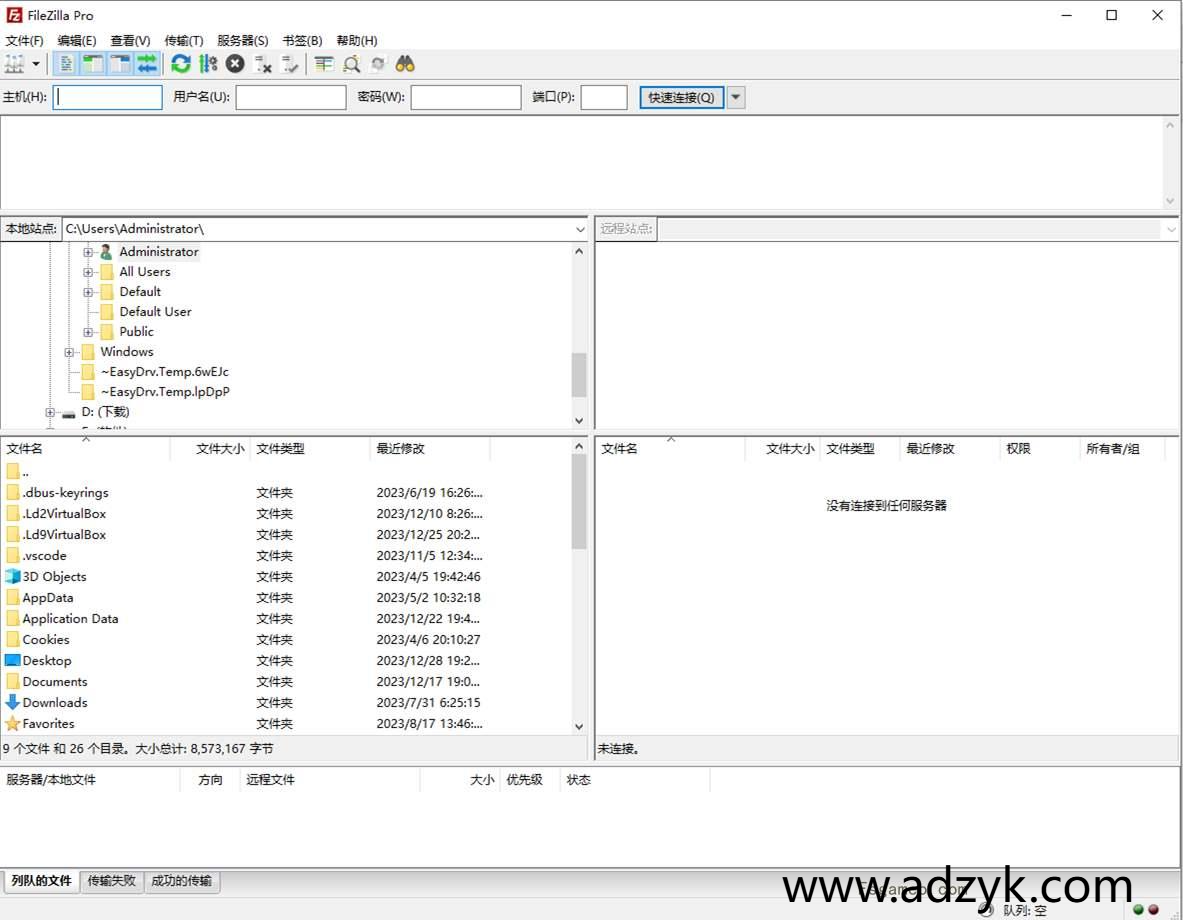
Task: Disconnect from the current server
Action: tap(263, 63)
